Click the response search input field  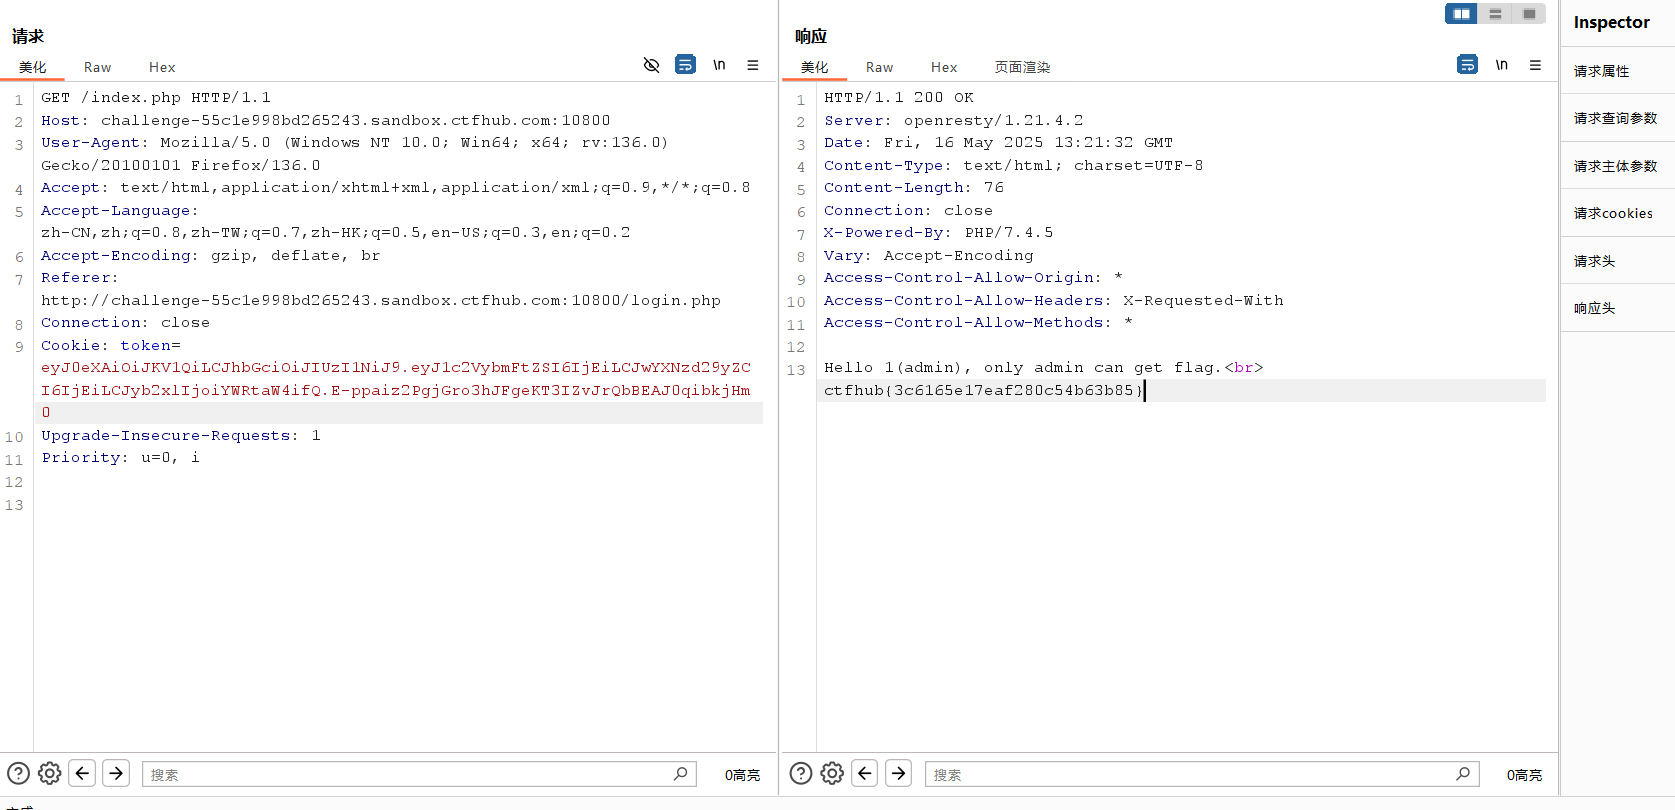(x=1190, y=774)
